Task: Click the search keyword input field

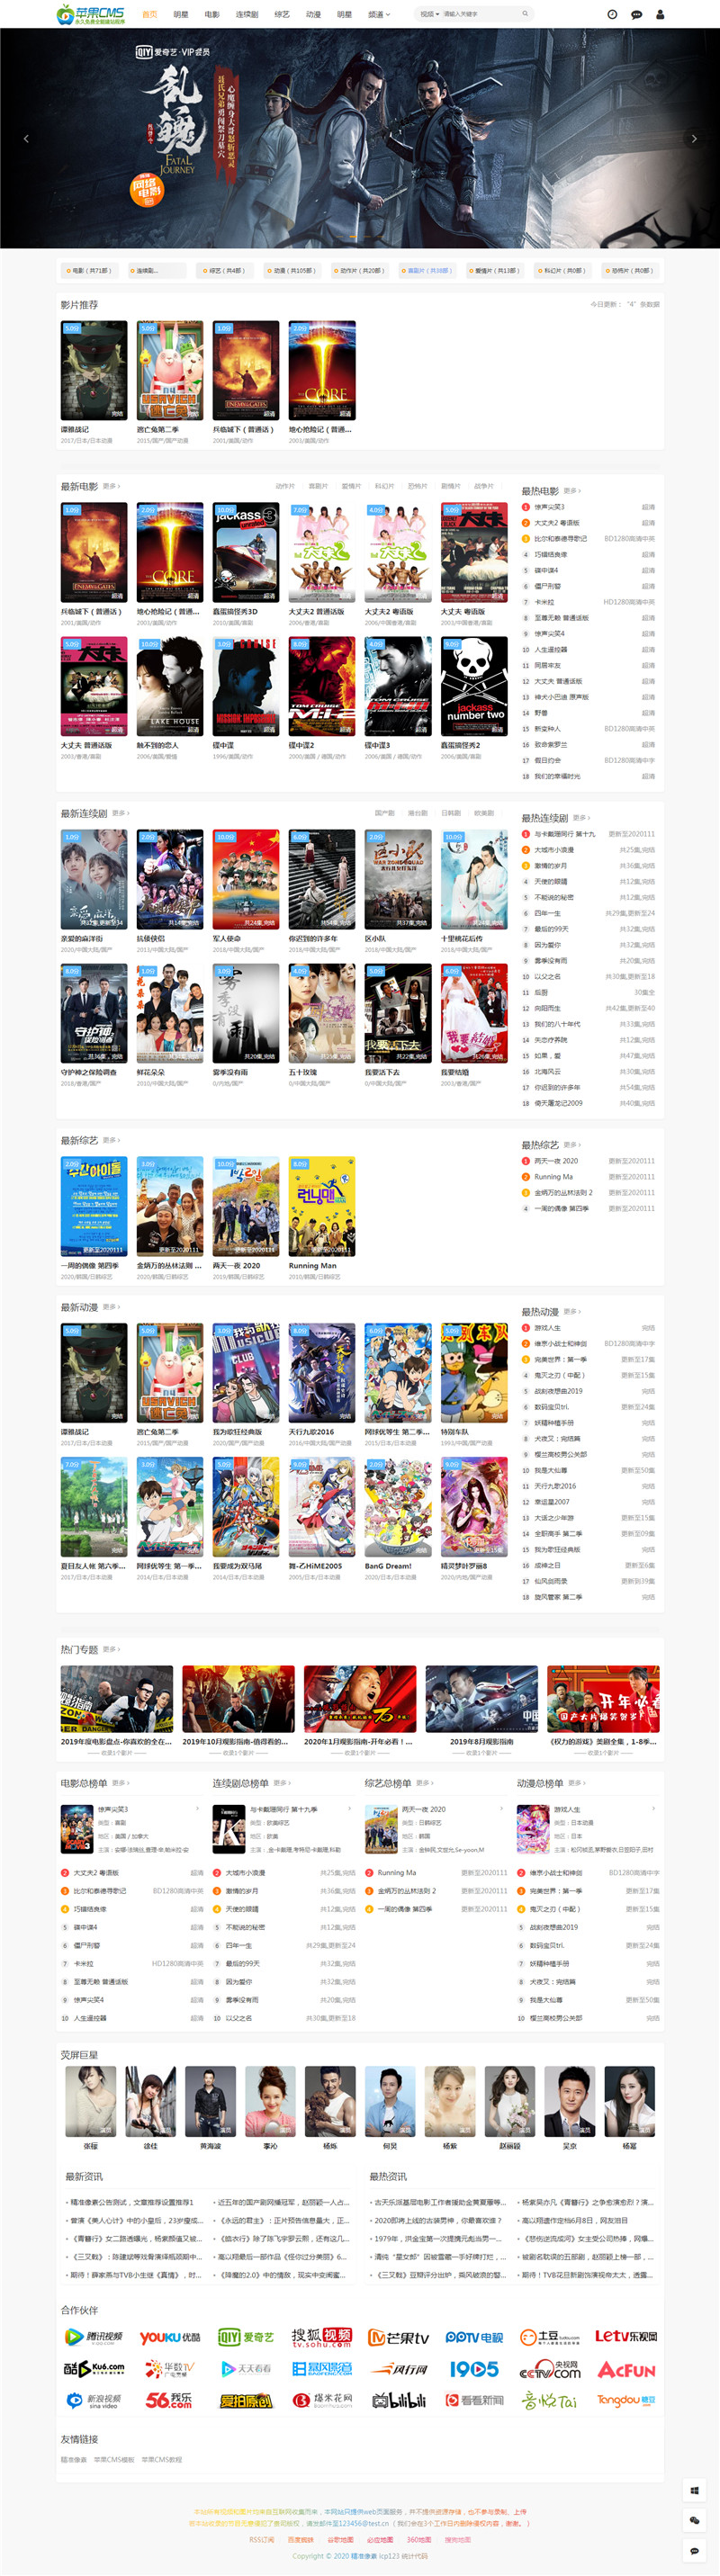Action: [x=480, y=14]
